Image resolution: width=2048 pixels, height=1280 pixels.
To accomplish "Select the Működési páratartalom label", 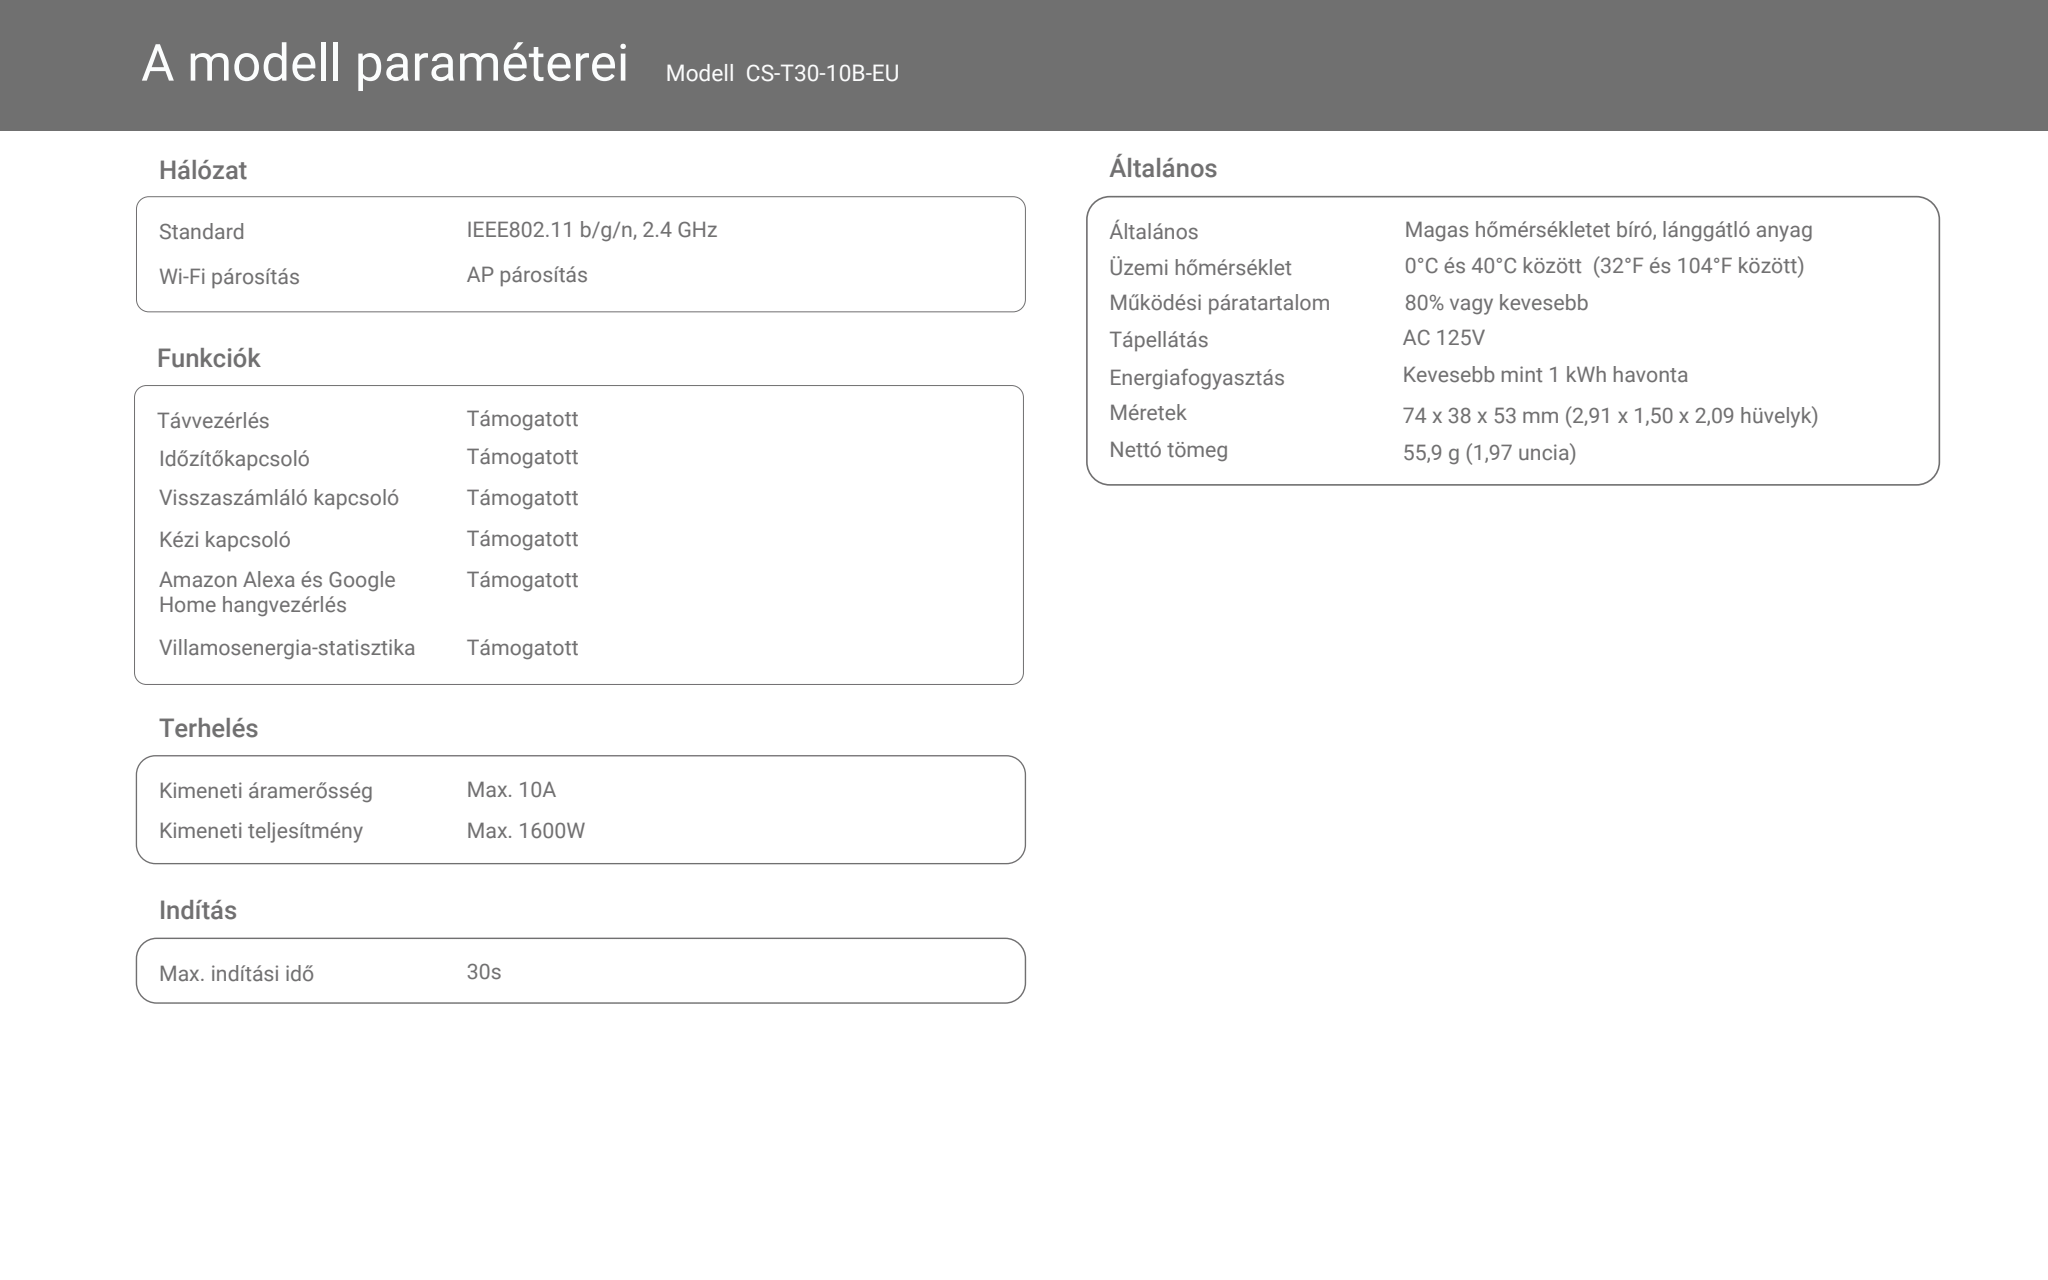I will [x=1219, y=303].
